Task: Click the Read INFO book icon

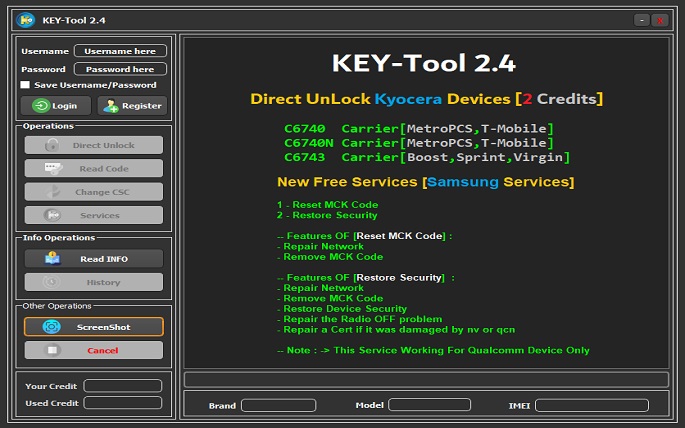Action: (x=52, y=259)
